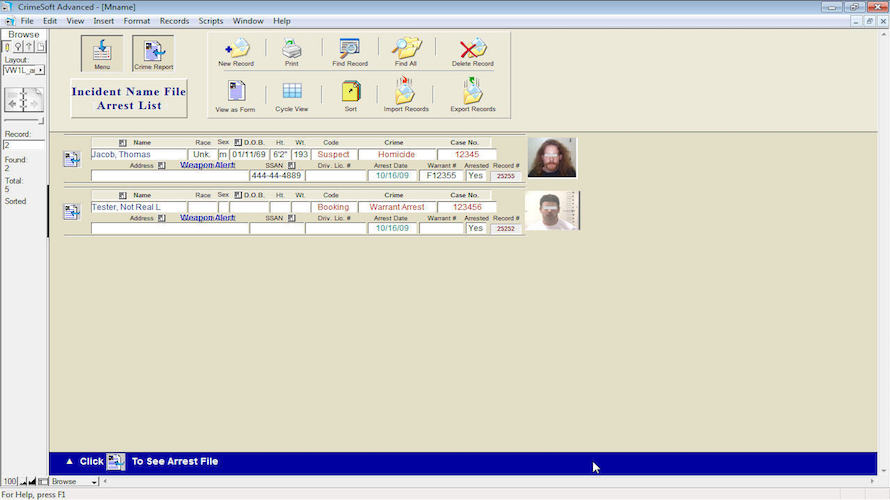Open the Records menu
This screenshot has width=890, height=500.
174,20
